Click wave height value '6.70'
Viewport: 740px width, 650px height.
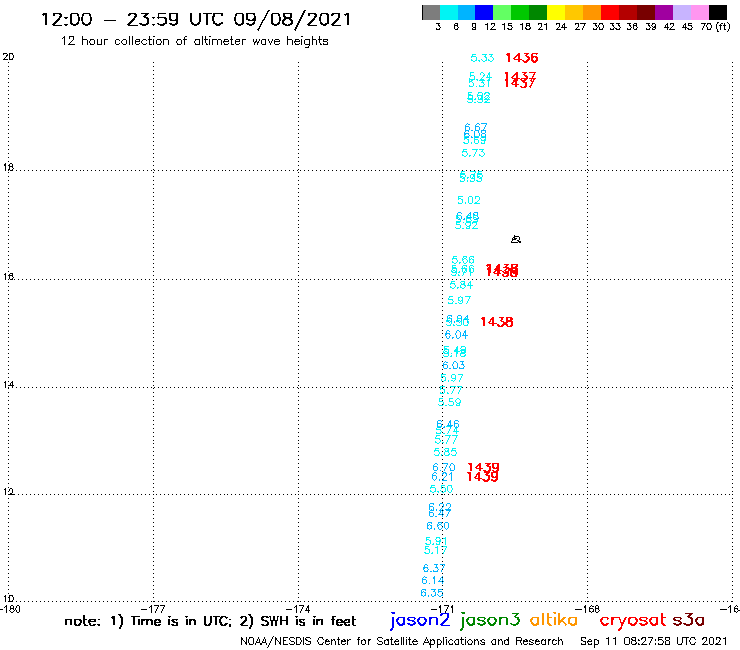click(444, 467)
